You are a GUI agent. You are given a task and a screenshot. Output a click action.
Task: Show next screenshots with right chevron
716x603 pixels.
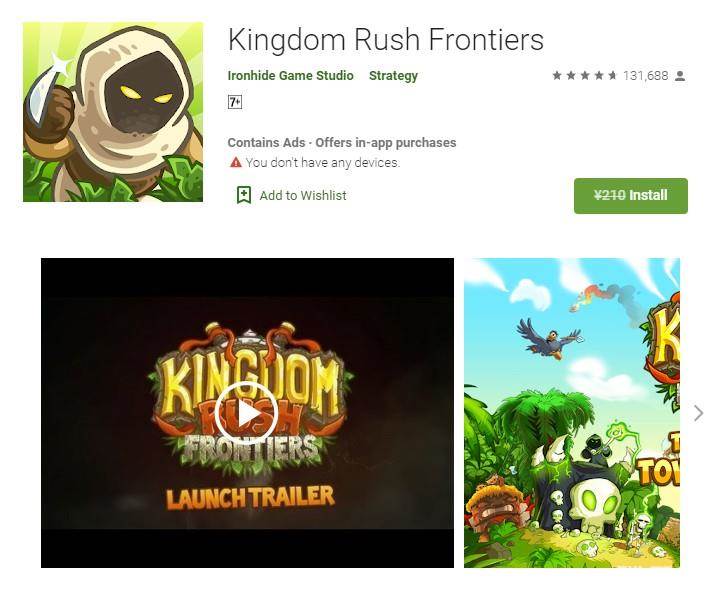(698, 413)
